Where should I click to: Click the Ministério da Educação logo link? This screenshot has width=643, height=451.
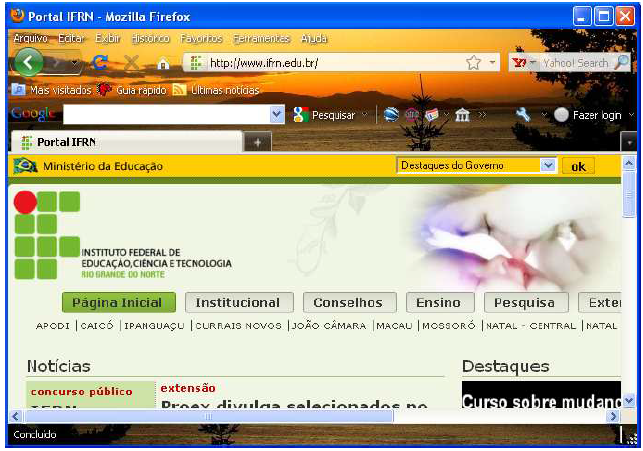pos(88,166)
